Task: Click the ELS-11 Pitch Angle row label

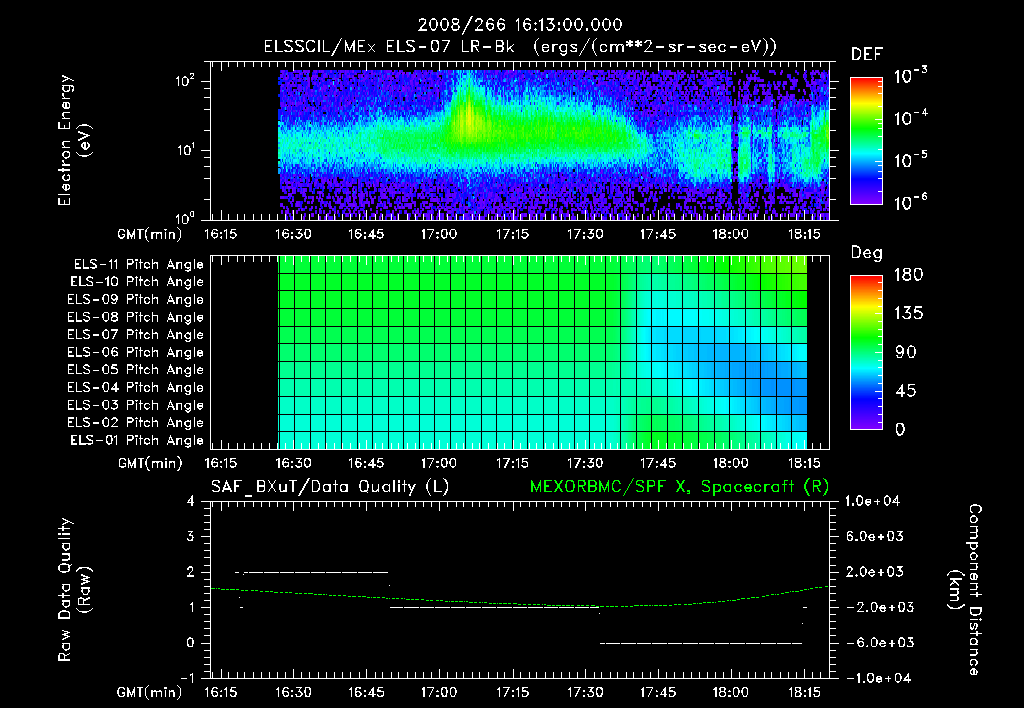Action: (x=138, y=265)
